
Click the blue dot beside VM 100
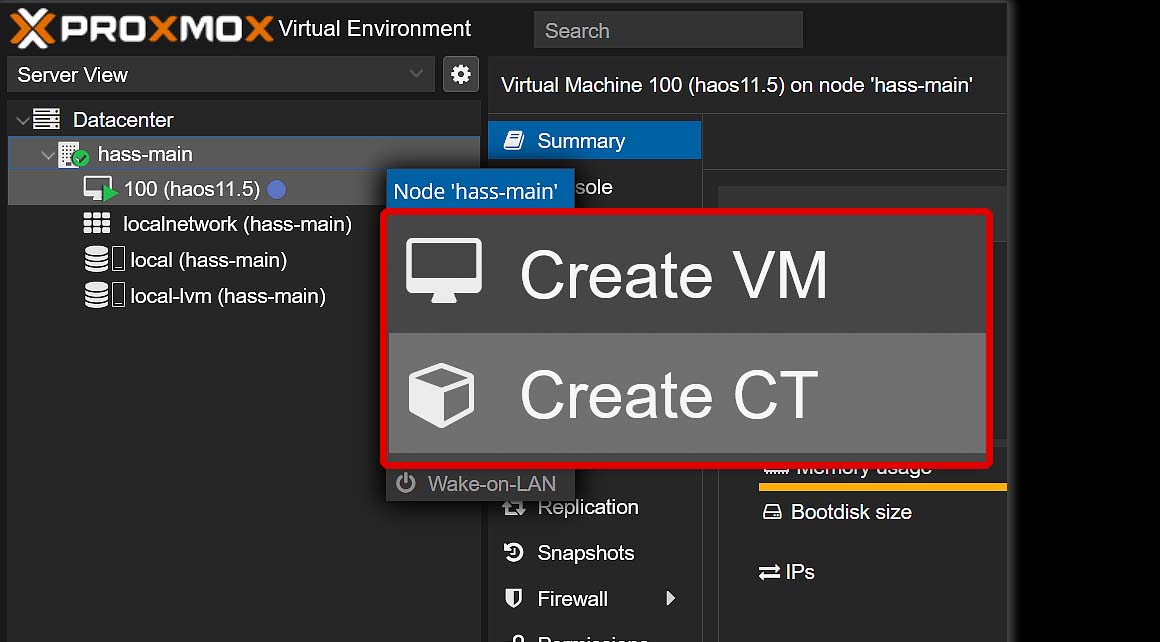tap(277, 190)
